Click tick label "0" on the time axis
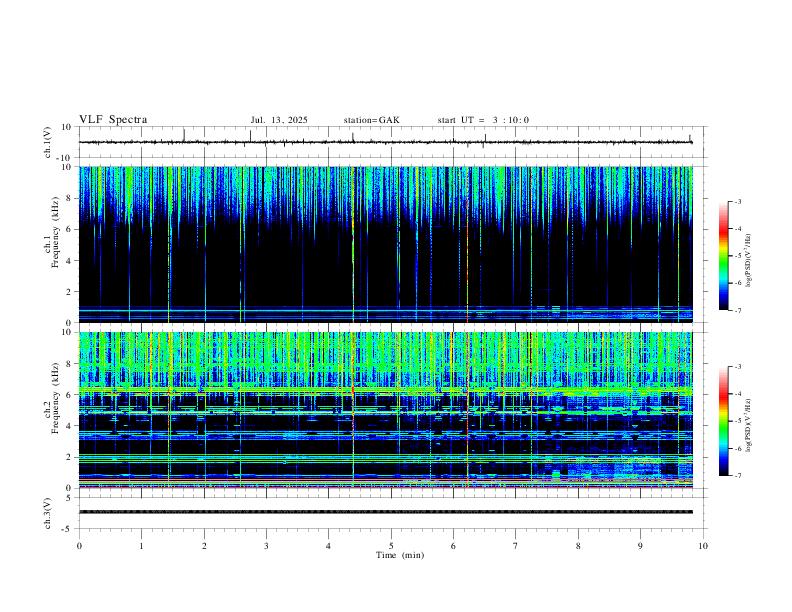 click(x=79, y=546)
